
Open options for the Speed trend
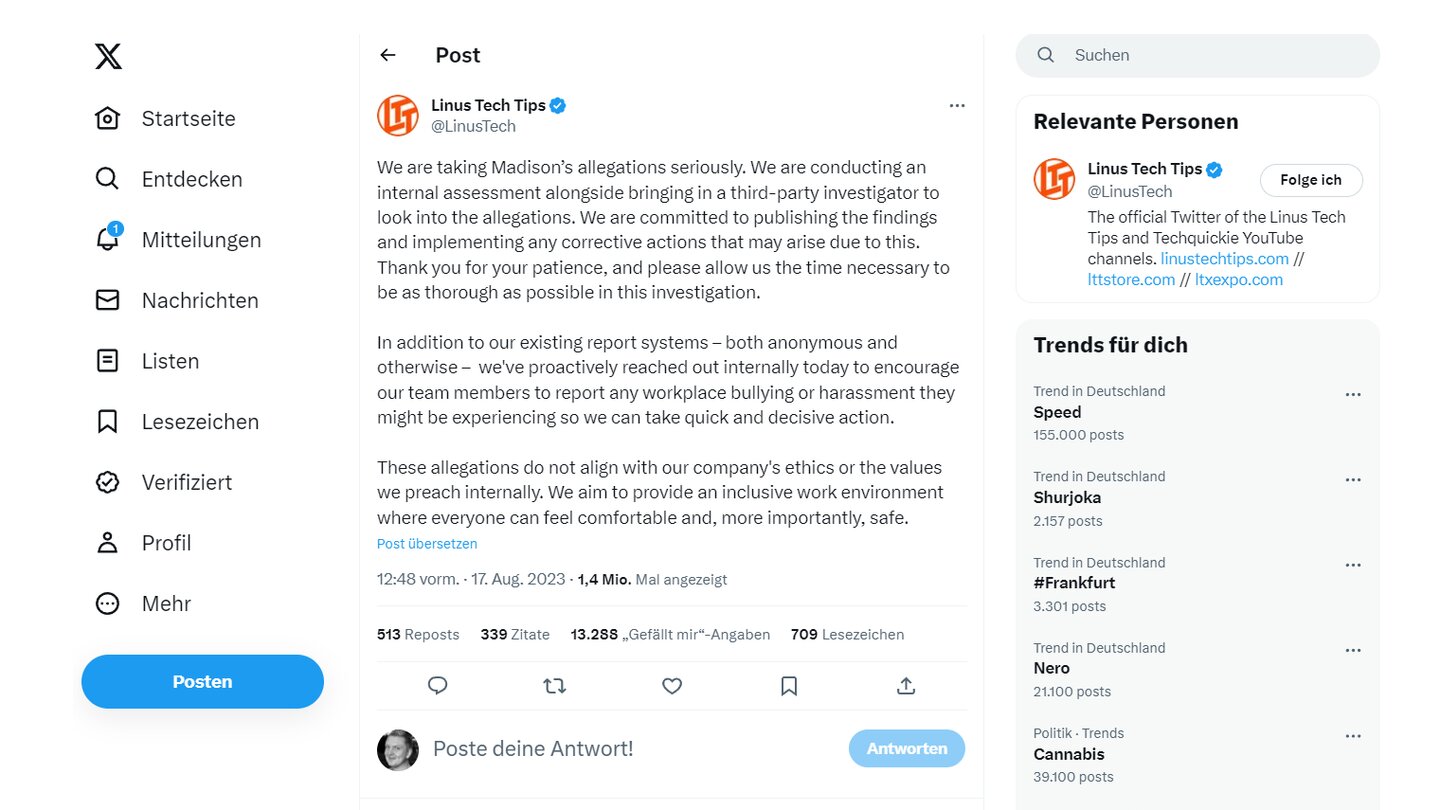click(1353, 394)
